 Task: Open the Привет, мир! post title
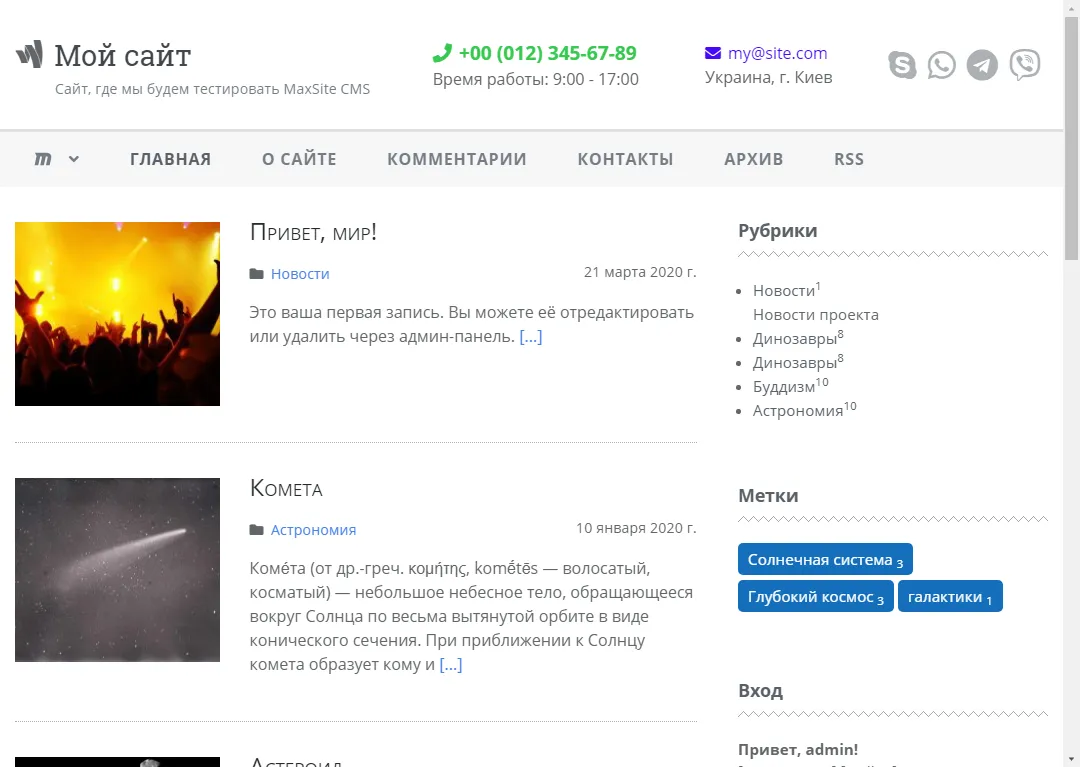tap(313, 232)
